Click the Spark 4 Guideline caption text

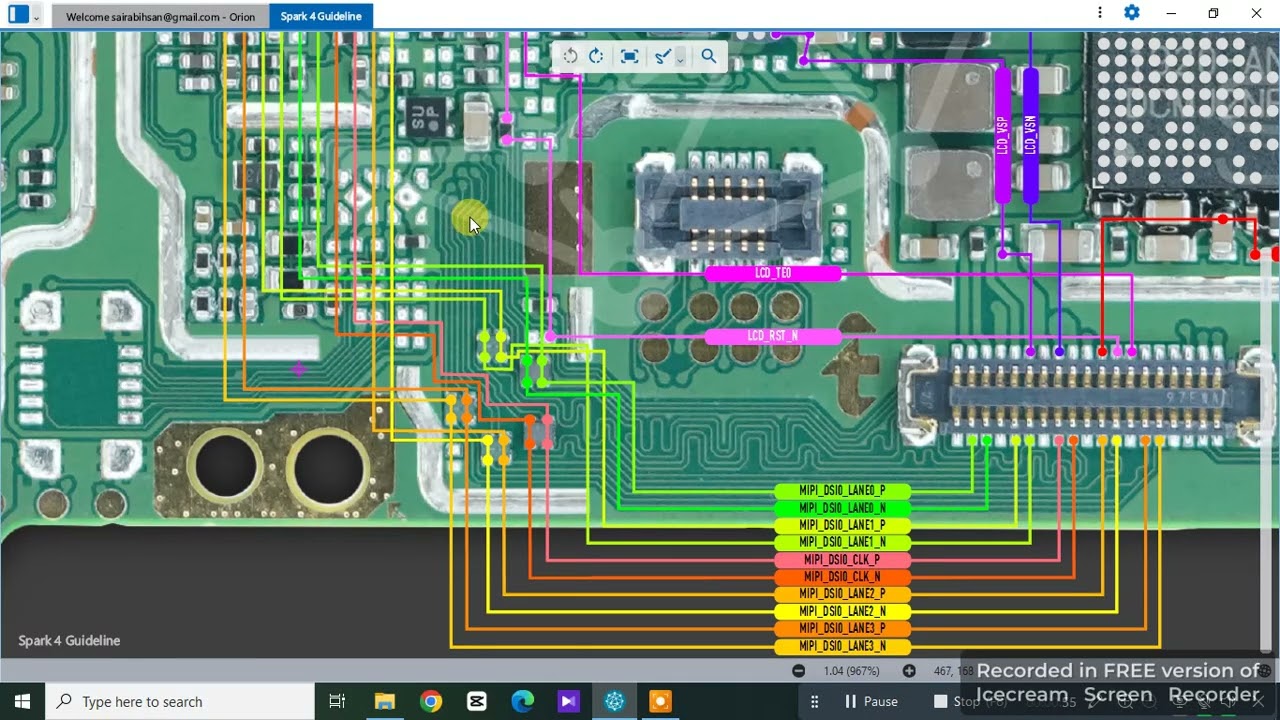[x=69, y=641]
